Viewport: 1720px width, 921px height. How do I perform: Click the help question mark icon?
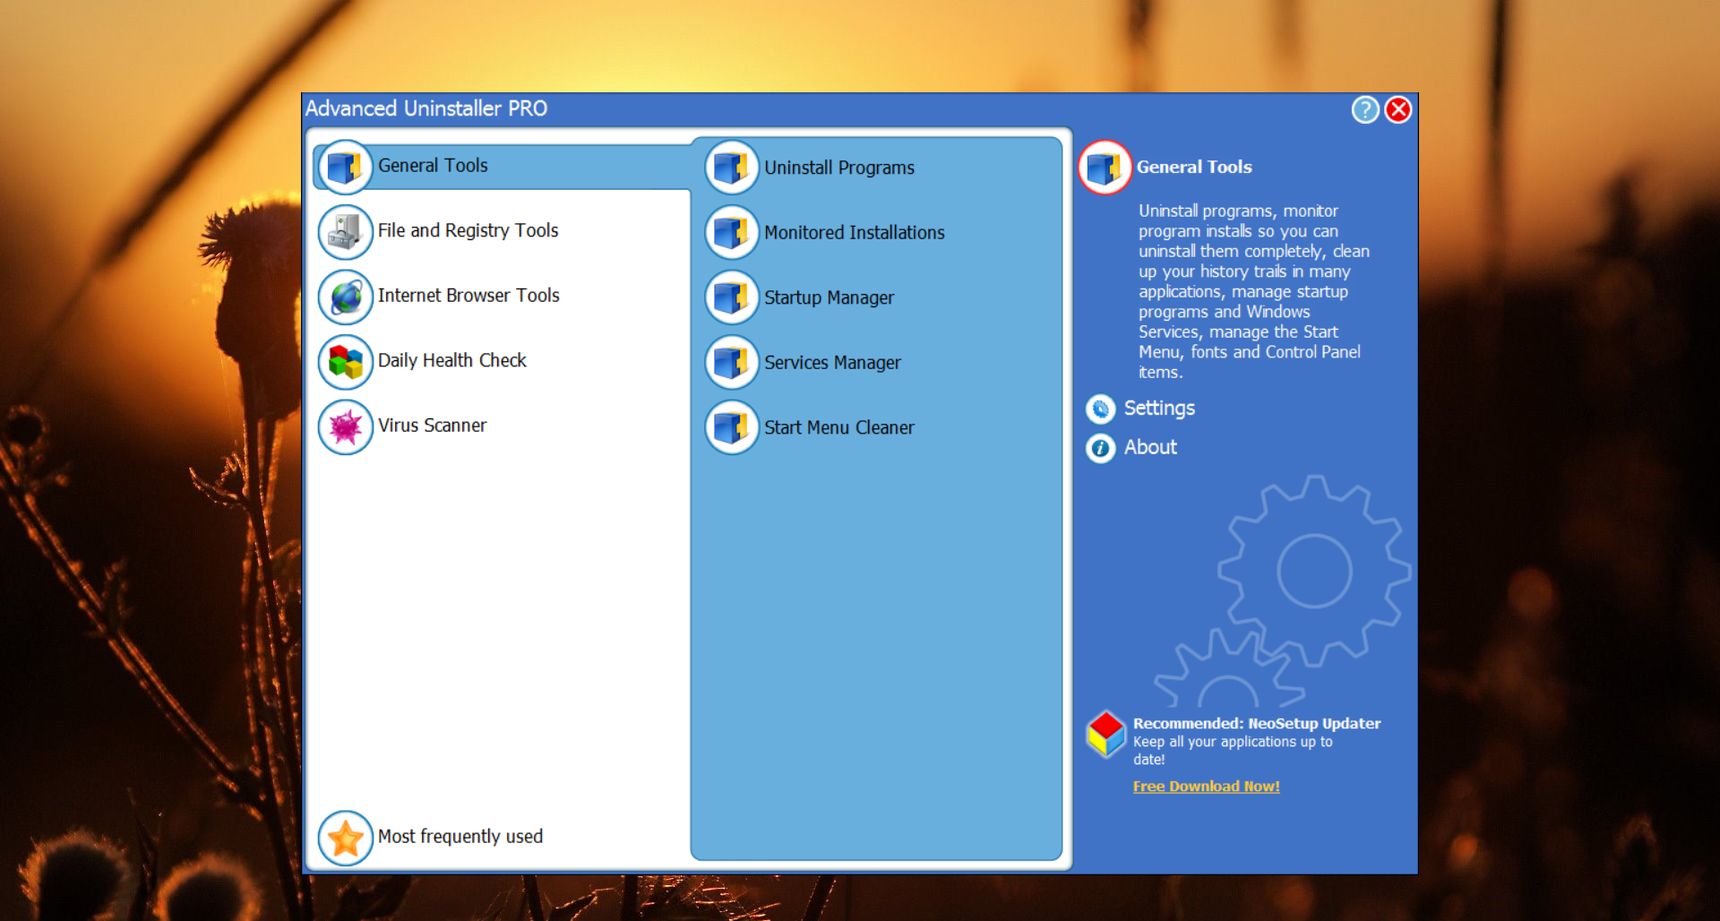click(x=1365, y=110)
